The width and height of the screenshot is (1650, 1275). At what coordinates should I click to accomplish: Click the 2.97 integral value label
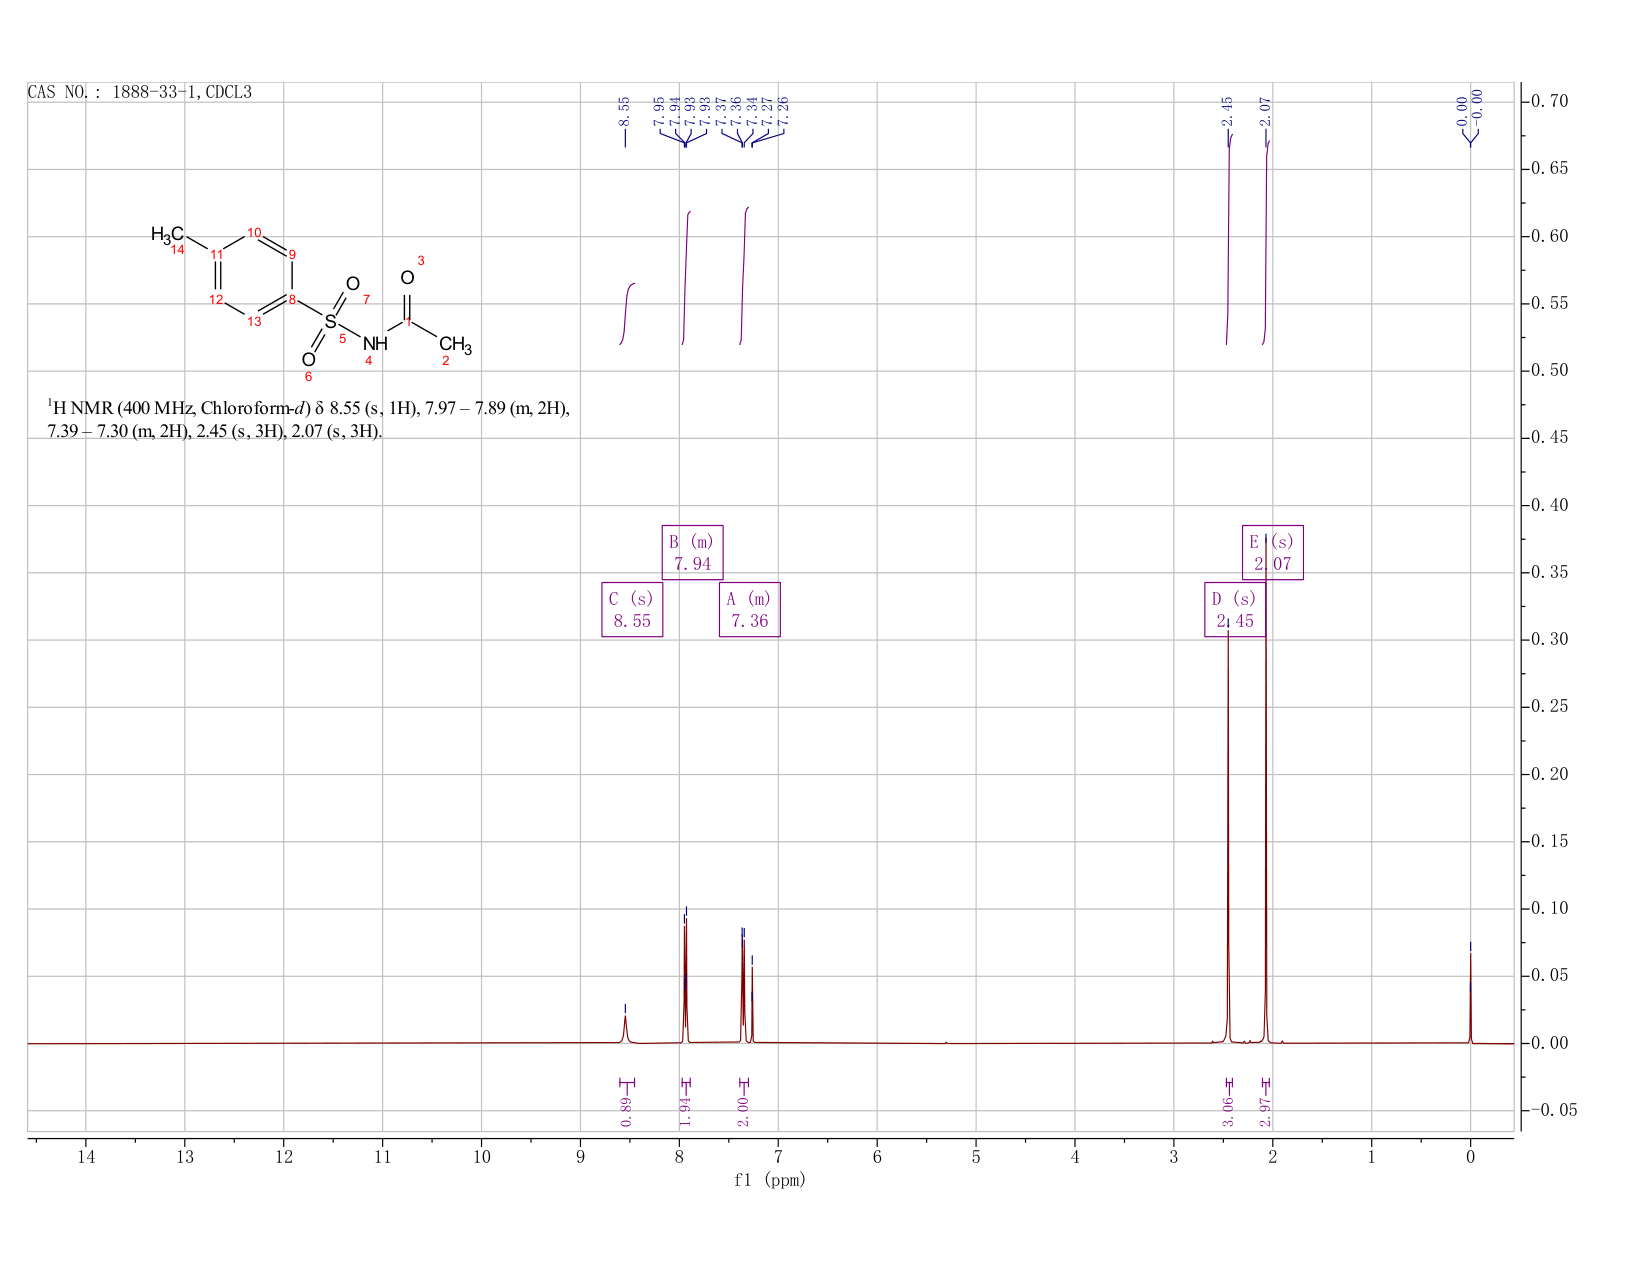(1265, 1111)
